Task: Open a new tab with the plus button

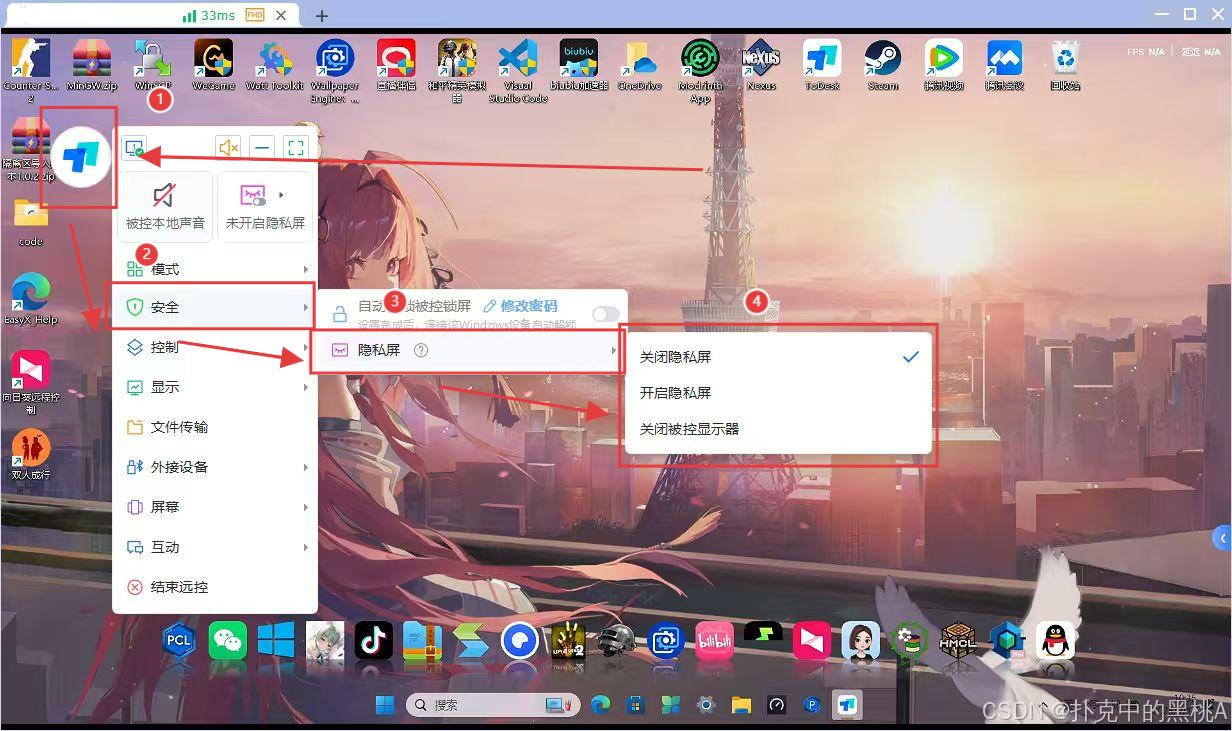Action: pyautogui.click(x=321, y=16)
